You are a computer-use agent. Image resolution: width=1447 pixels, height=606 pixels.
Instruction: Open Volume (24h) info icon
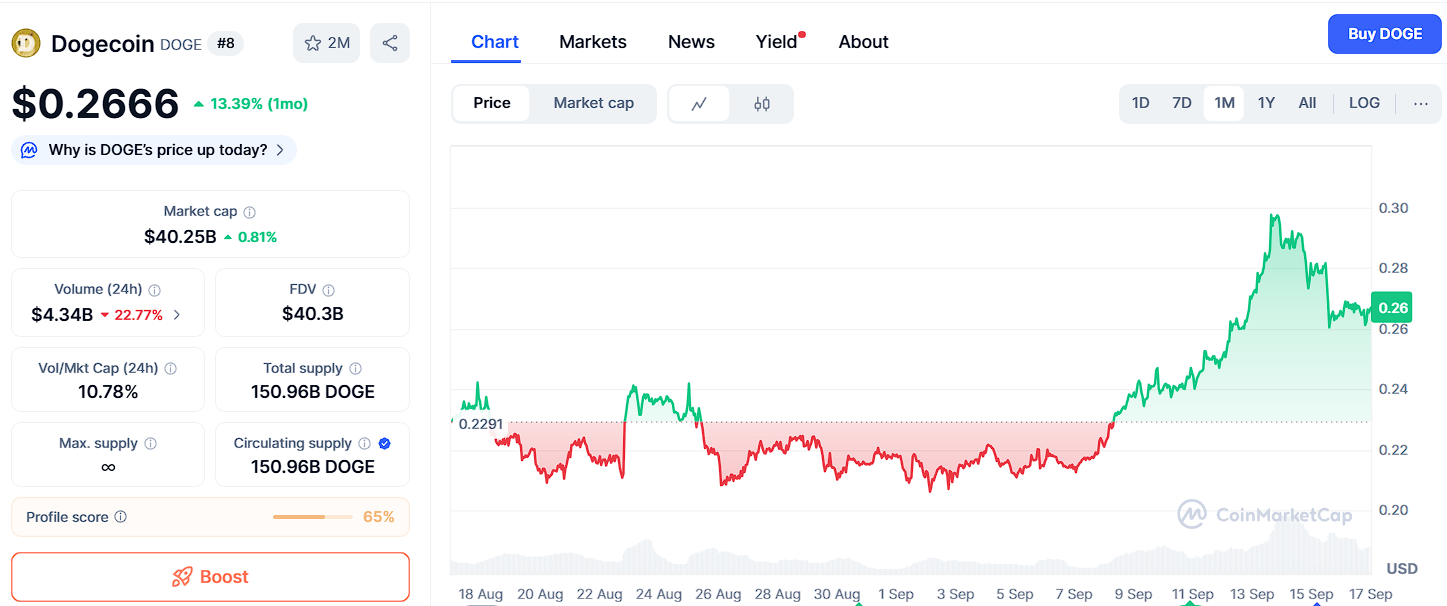(x=155, y=290)
